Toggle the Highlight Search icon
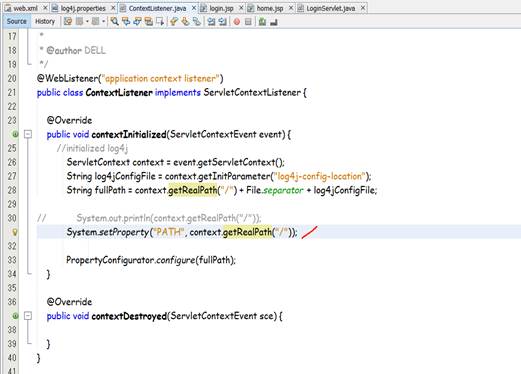 tap(149, 22)
